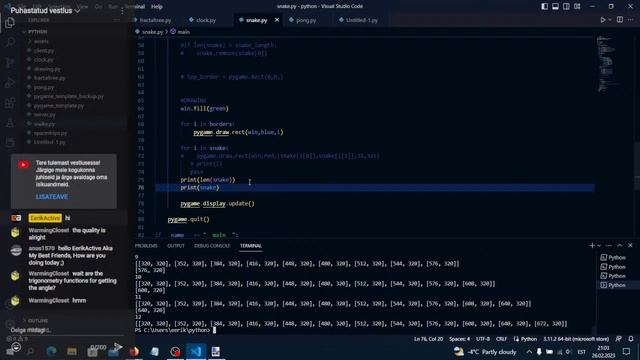This screenshot has height=360, width=640.
Task: Switch to the Untitled-1.py tab
Action: [x=362, y=20]
